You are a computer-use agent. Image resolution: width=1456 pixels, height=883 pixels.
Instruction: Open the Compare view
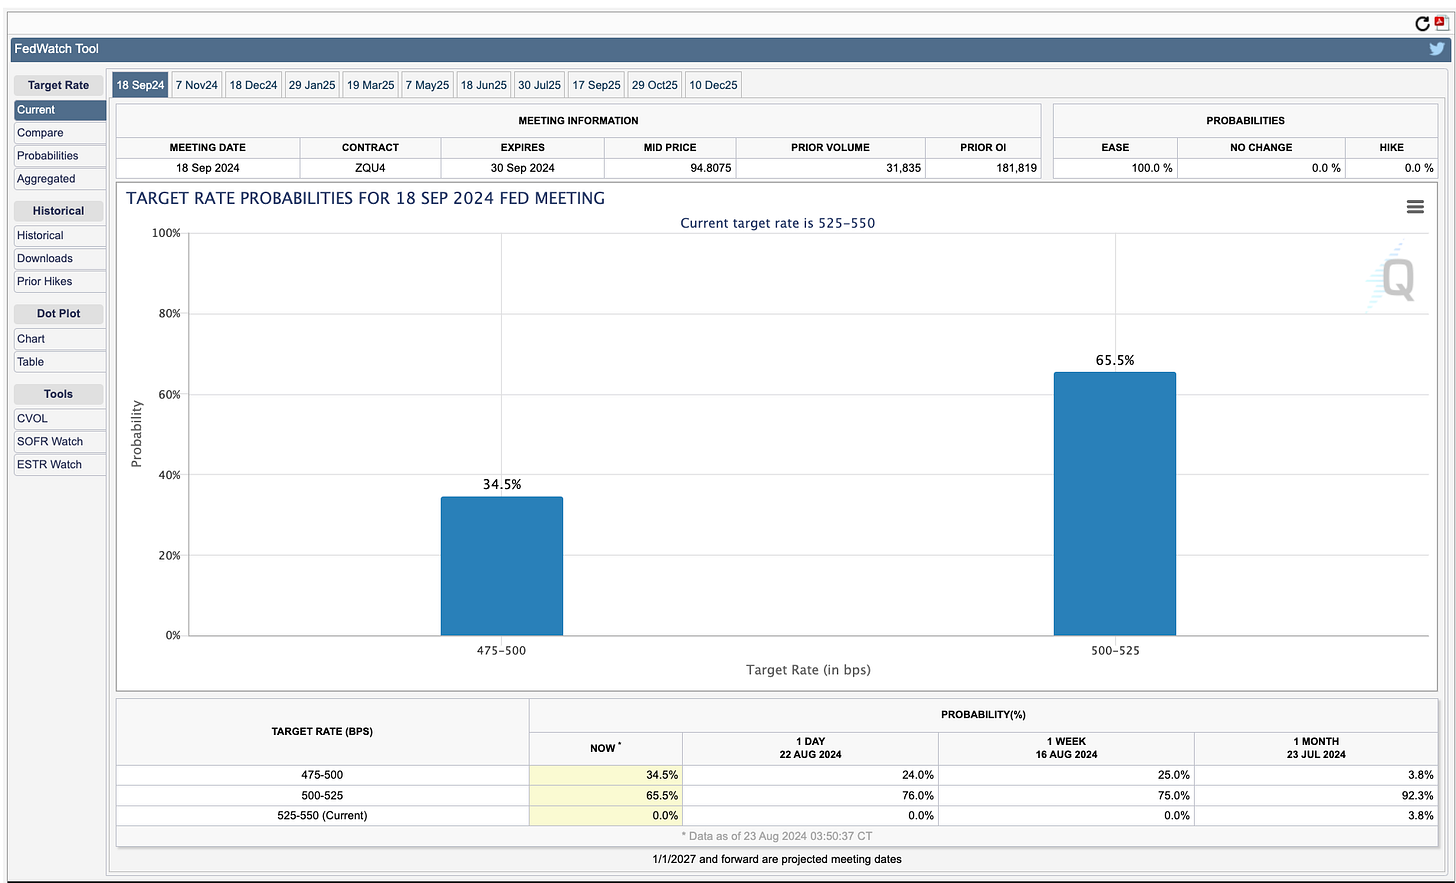click(60, 133)
